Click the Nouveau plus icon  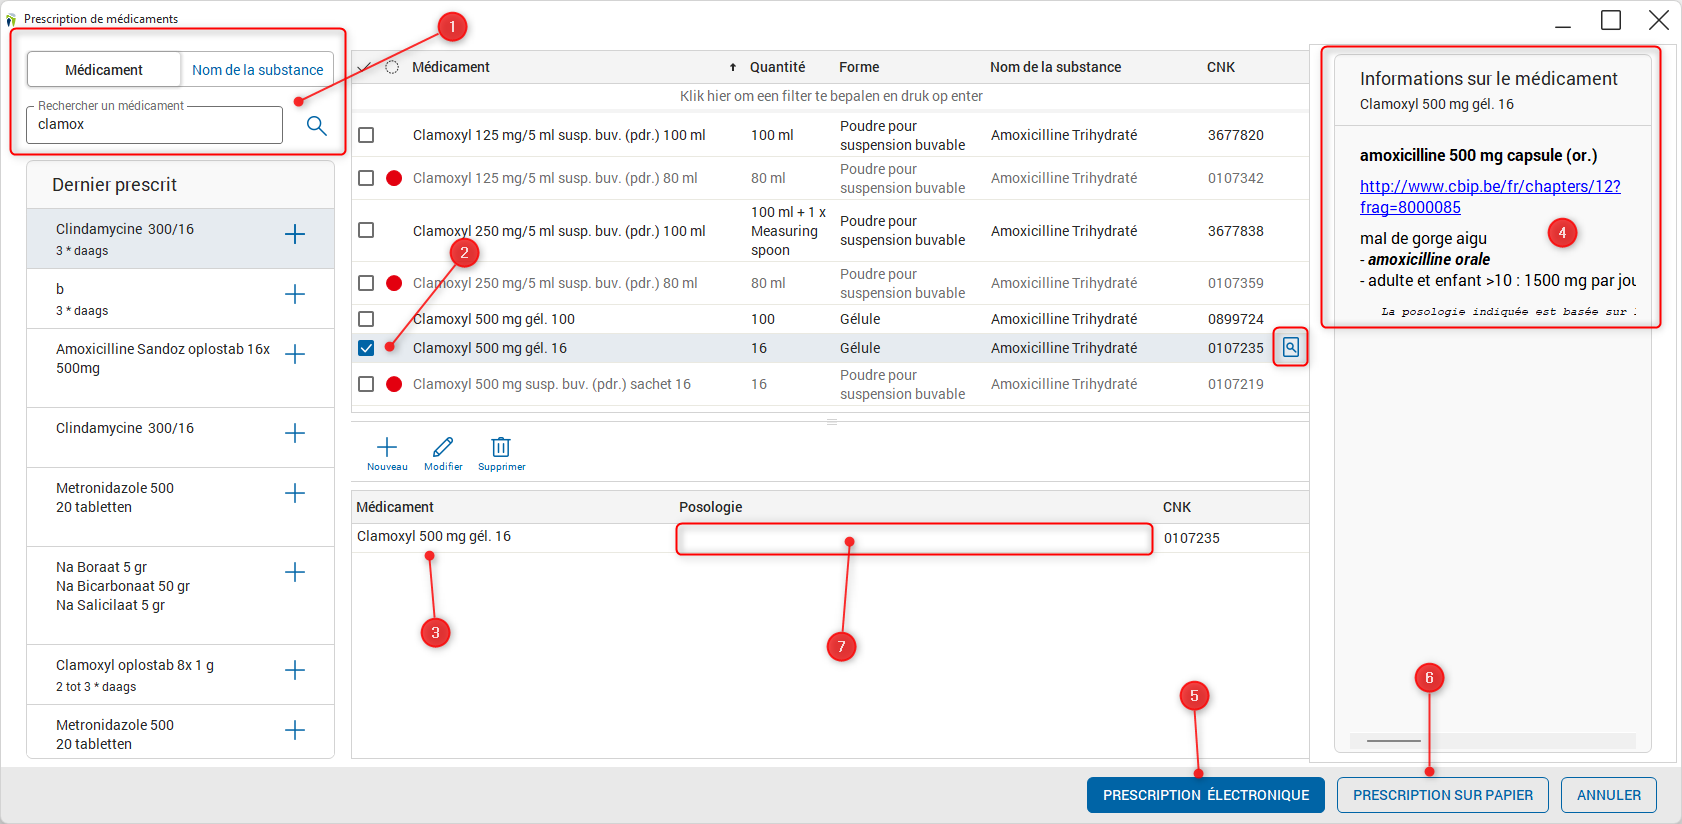click(x=387, y=447)
